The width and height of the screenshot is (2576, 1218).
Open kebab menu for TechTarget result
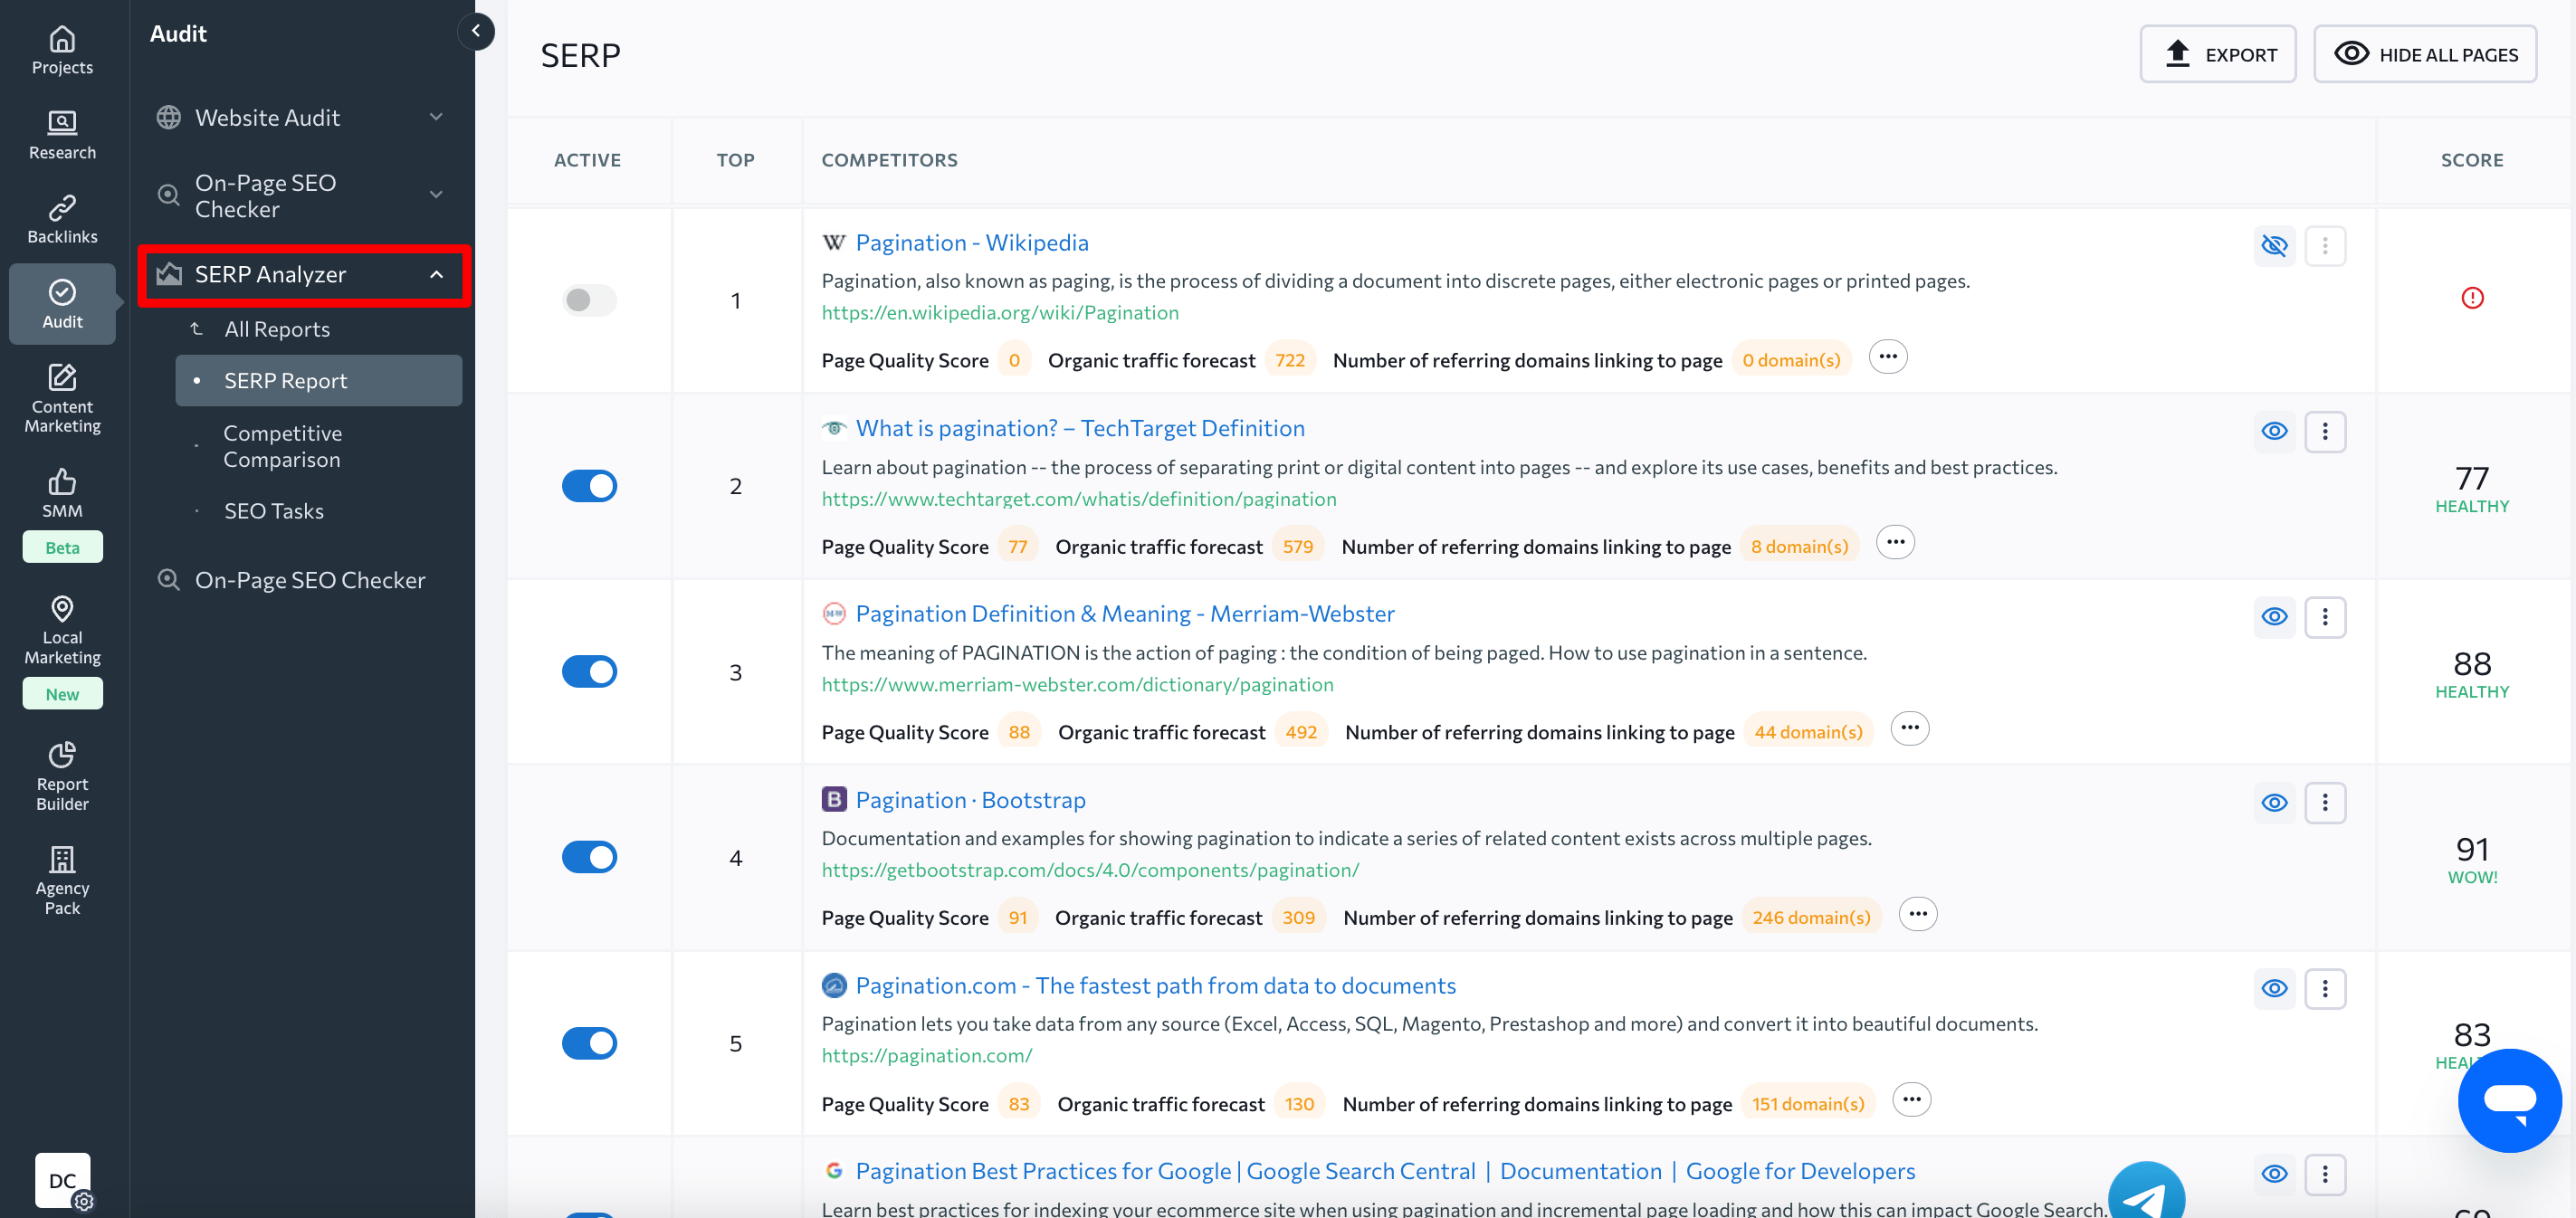pos(2325,431)
